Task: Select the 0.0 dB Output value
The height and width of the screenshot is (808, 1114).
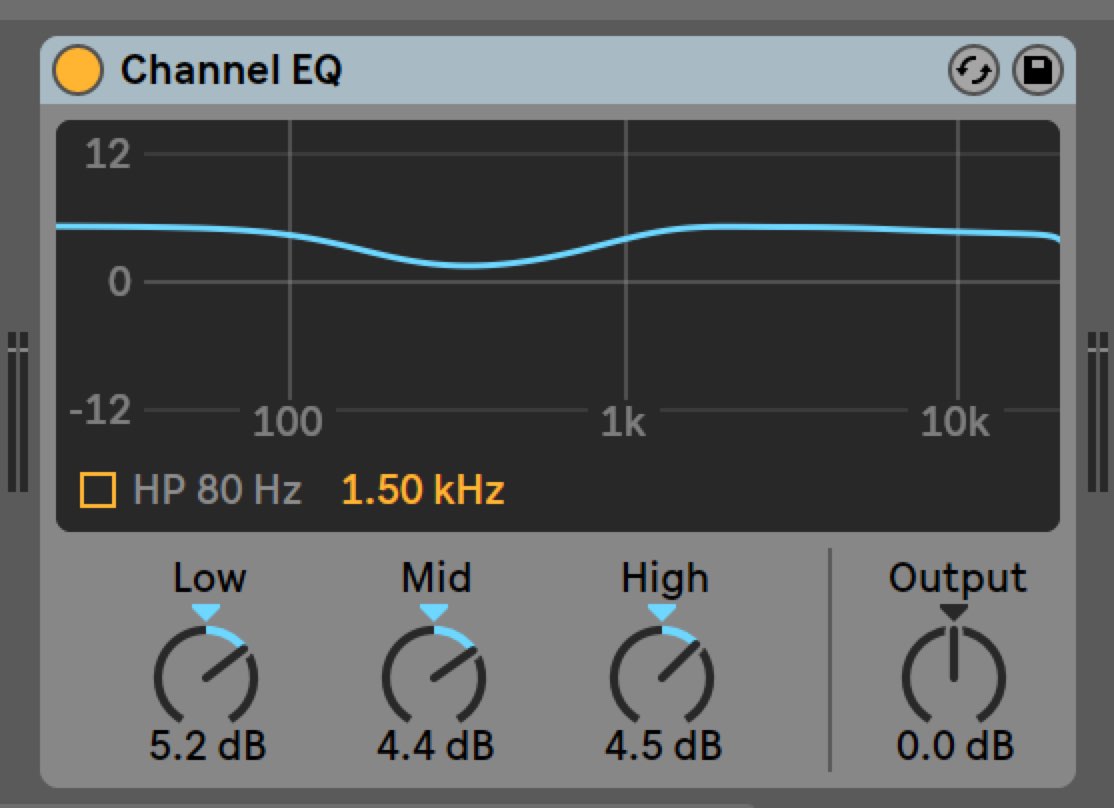Action: 955,745
